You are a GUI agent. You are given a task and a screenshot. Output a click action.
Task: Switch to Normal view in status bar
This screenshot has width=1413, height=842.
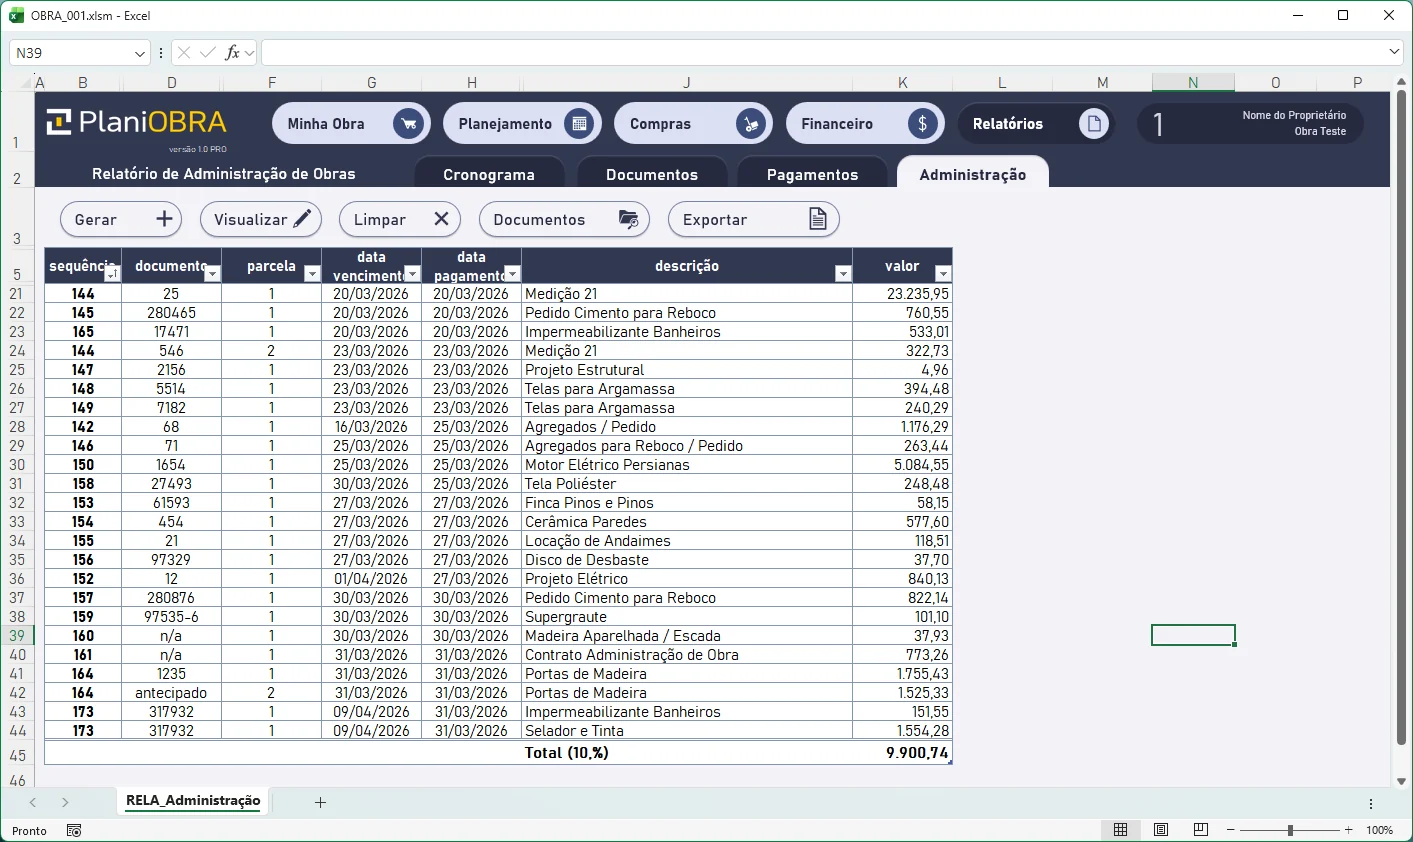[x=1121, y=830]
